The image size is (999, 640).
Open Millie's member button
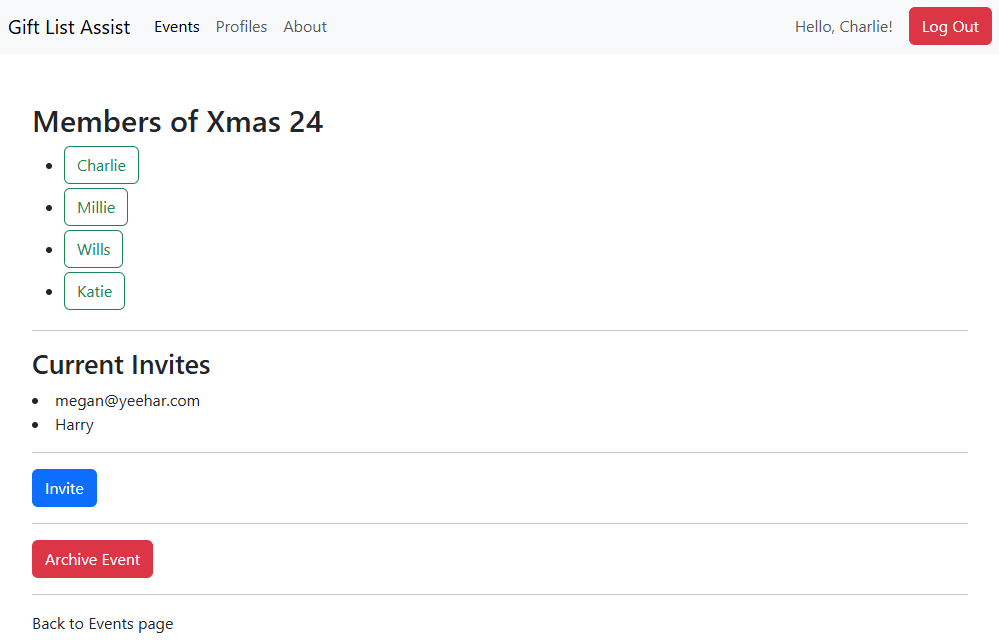coord(96,207)
